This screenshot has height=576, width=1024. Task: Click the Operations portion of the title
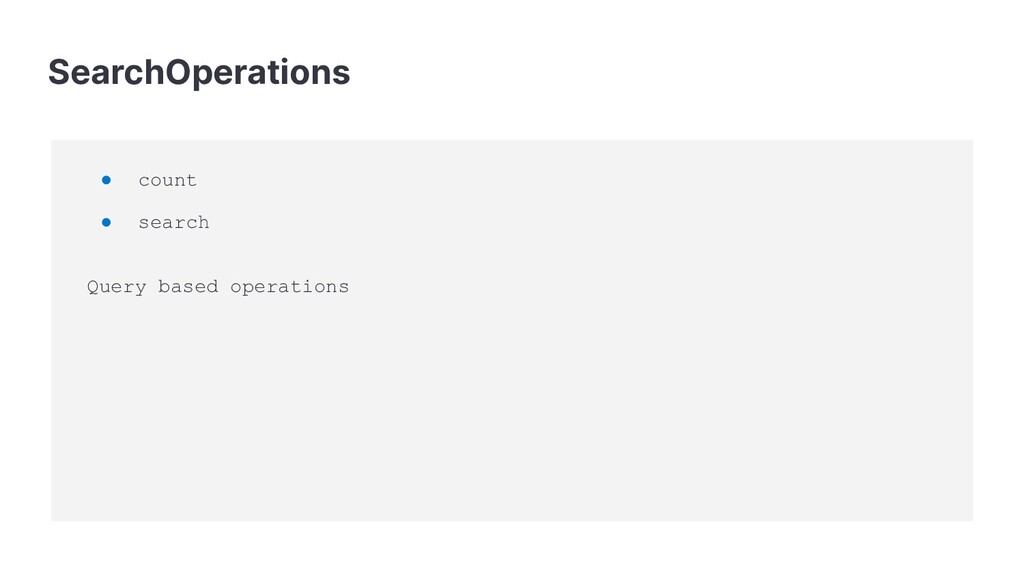pyautogui.click(x=258, y=73)
